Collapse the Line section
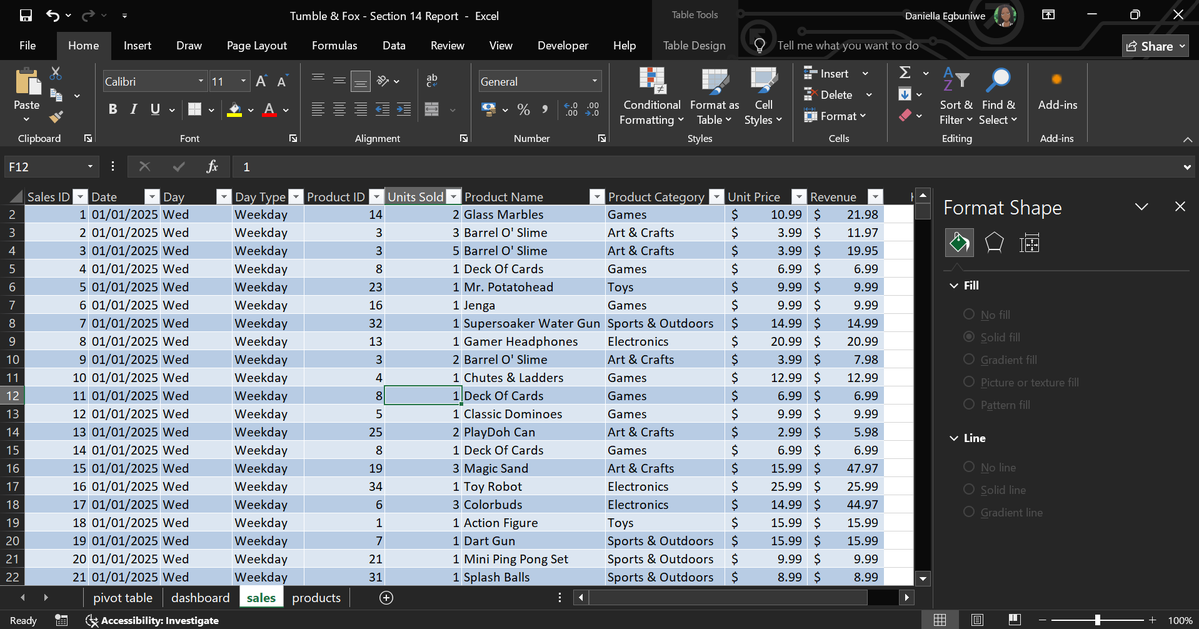This screenshot has width=1199, height=629. click(954, 438)
